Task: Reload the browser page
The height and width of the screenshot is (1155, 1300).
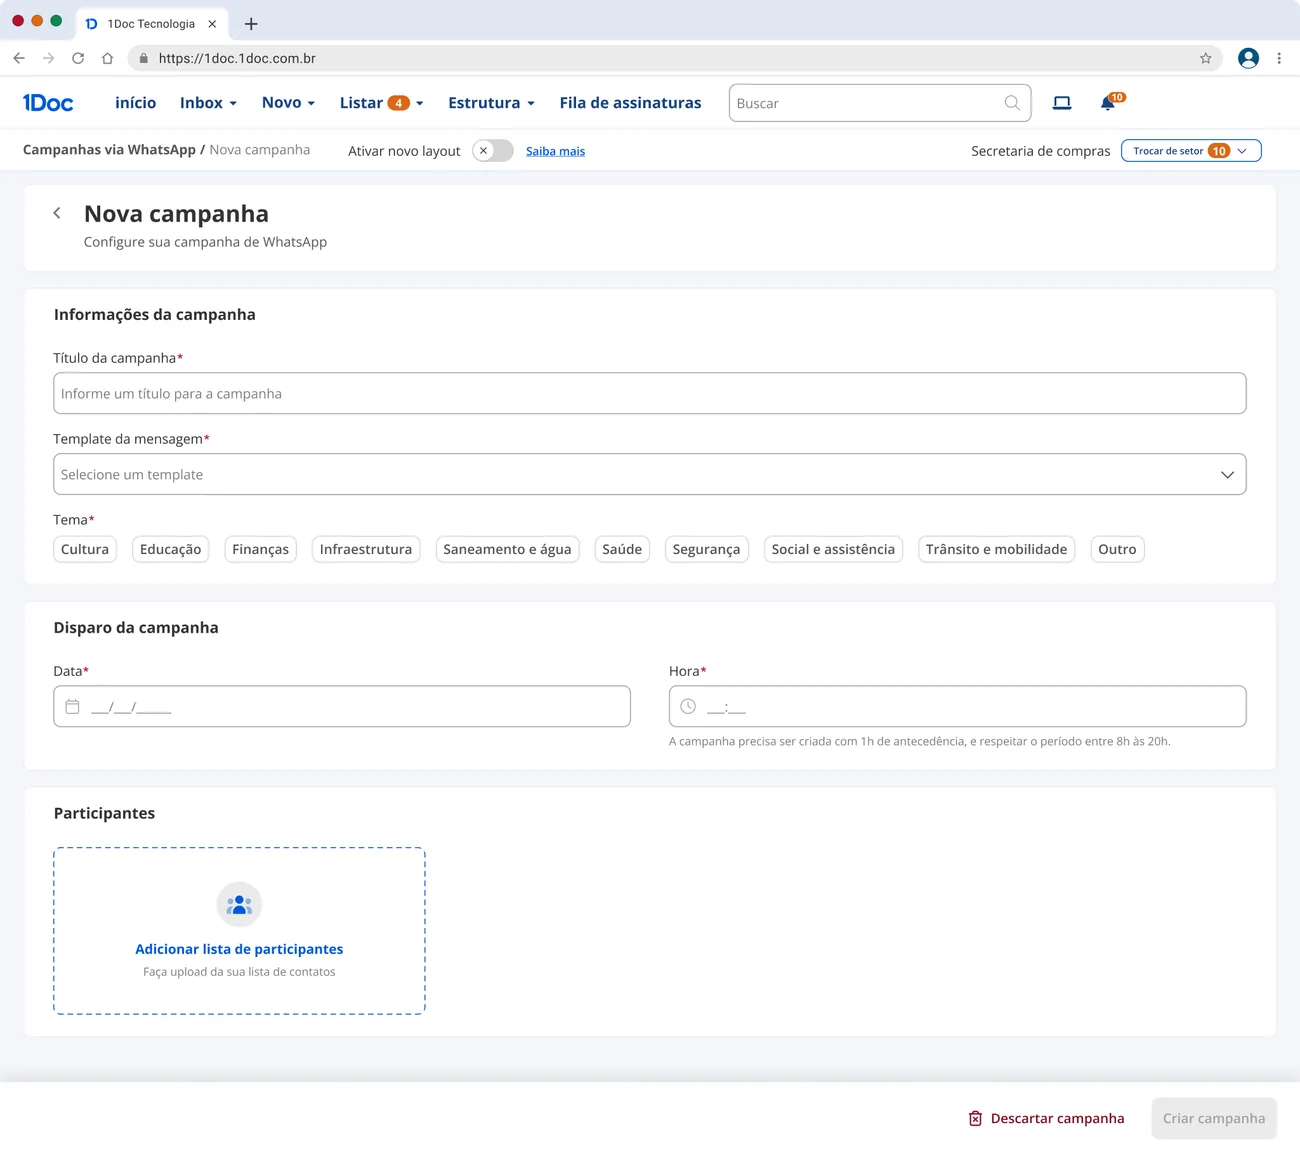Action: (x=78, y=58)
